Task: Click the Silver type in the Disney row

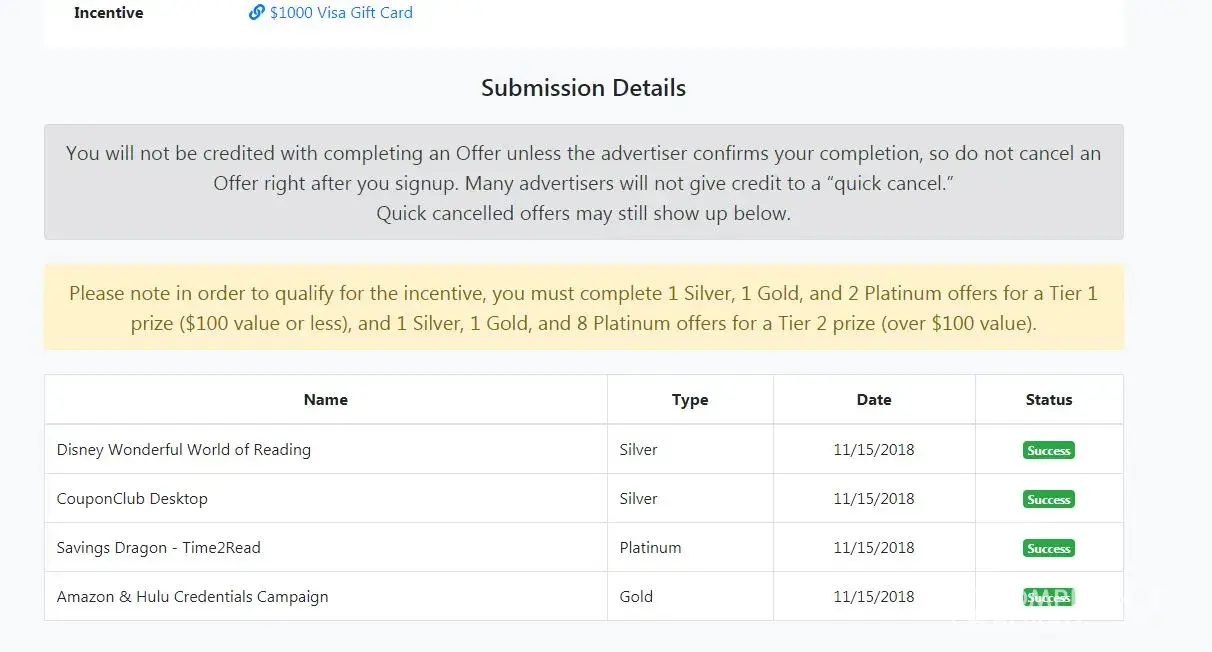Action: (639, 450)
